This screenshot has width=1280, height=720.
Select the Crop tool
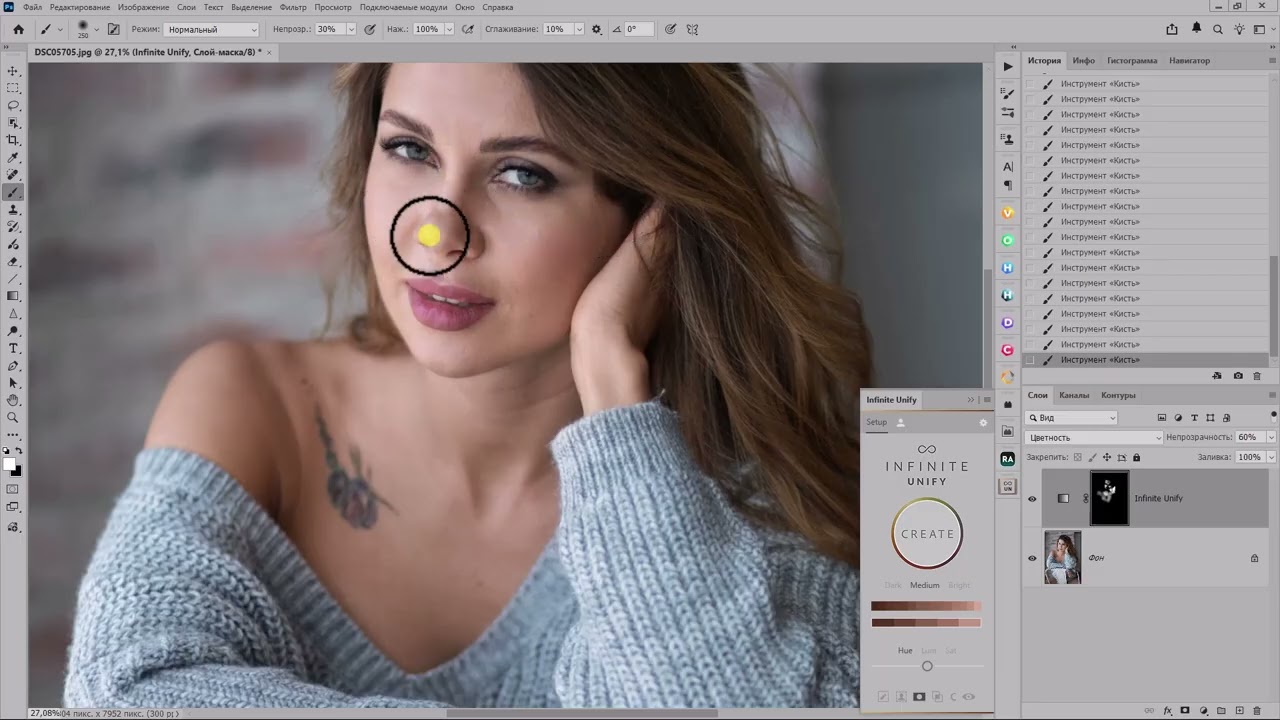coord(13,140)
